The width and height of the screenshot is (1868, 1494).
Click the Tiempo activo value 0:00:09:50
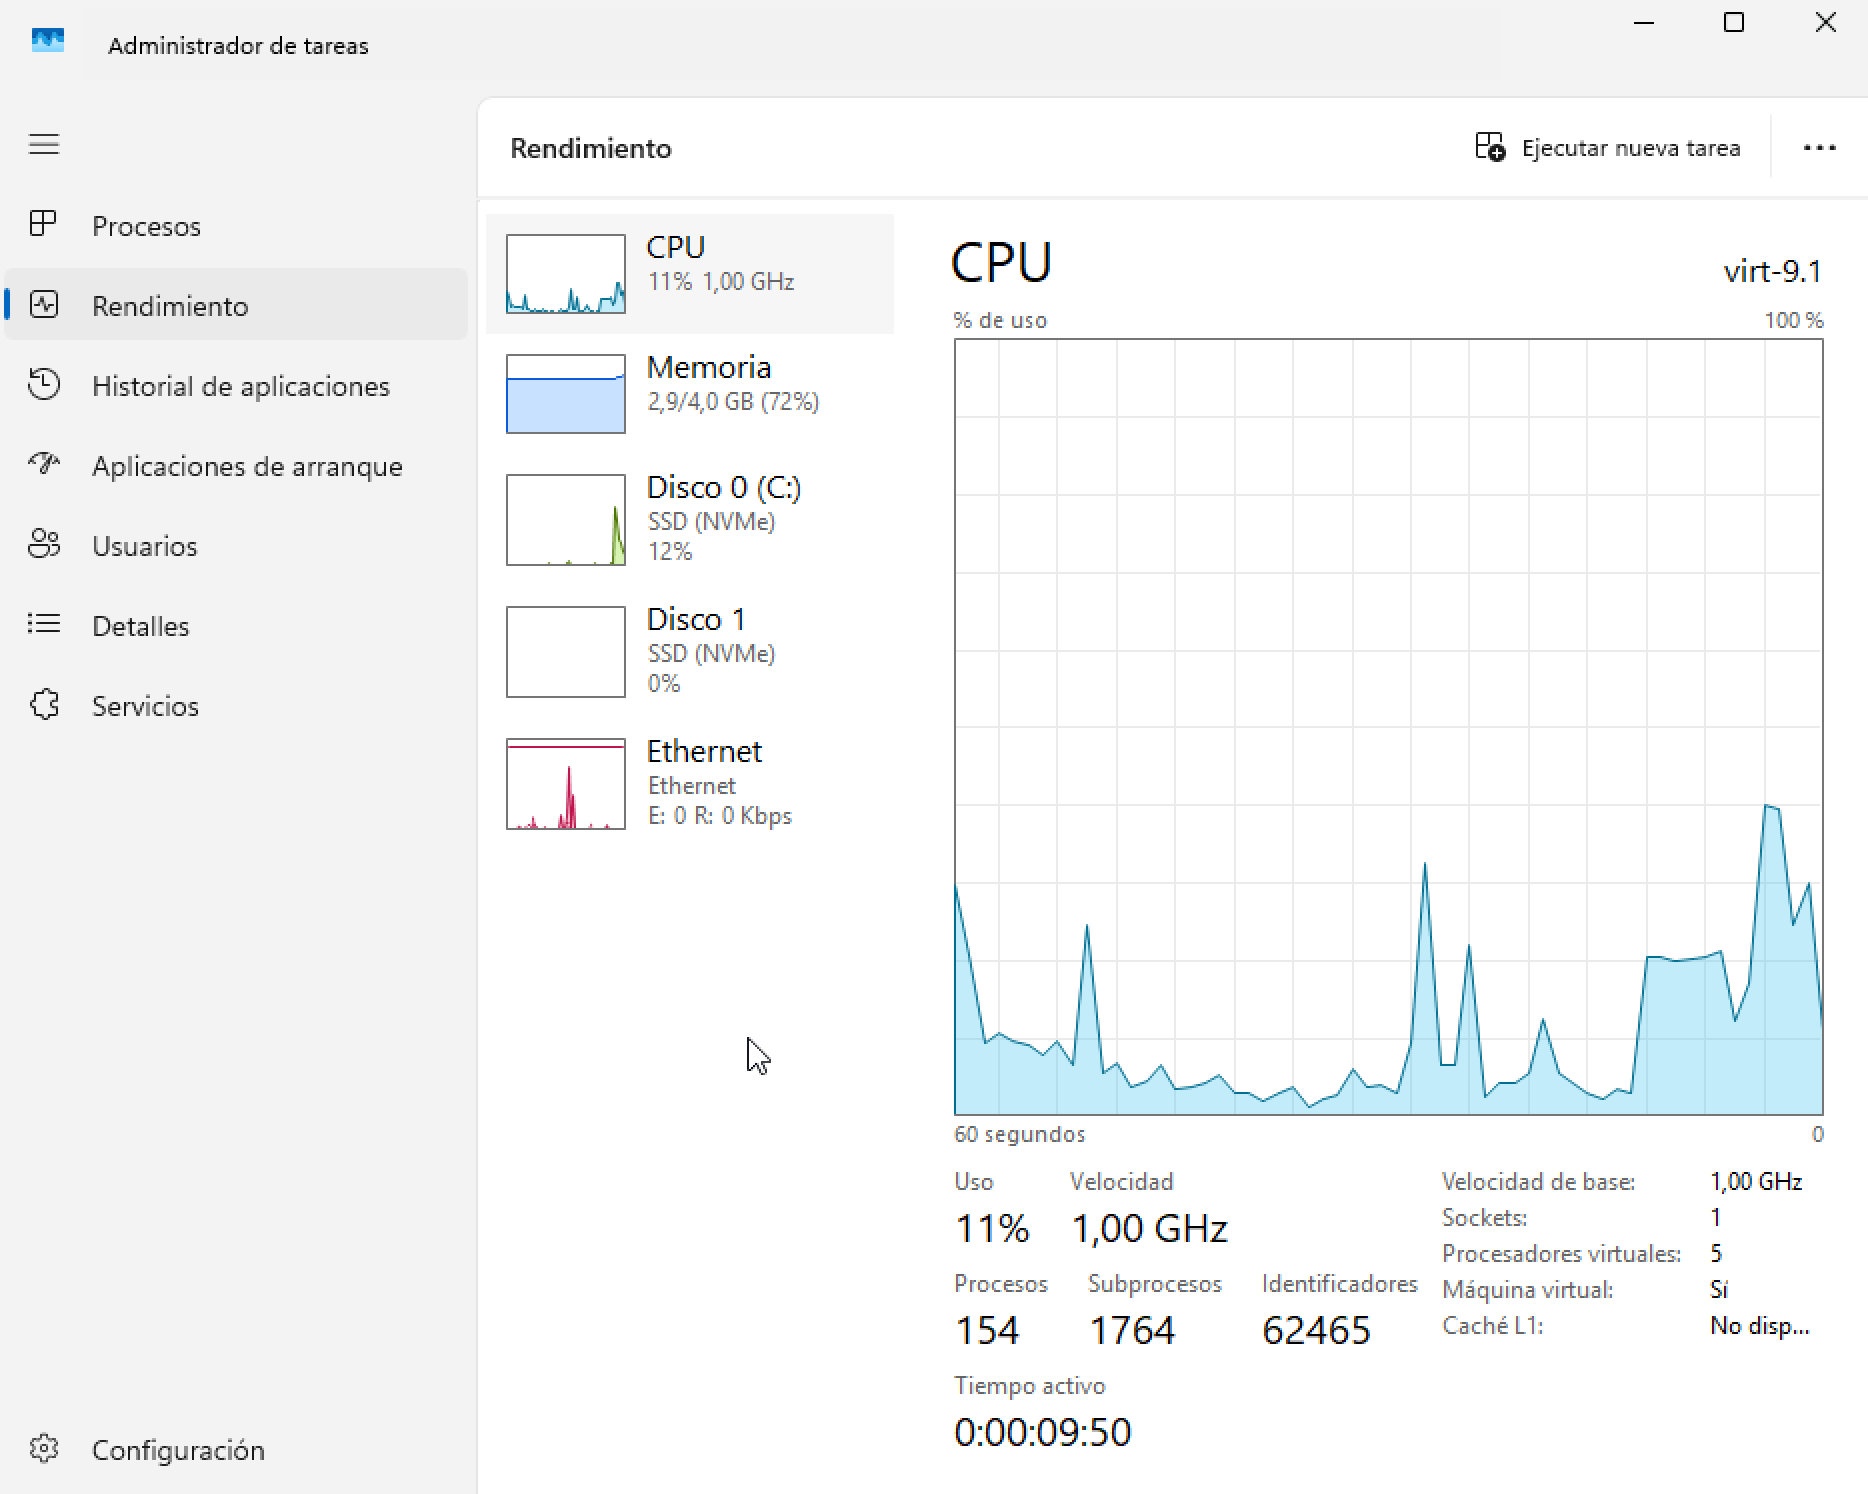(x=1042, y=1432)
